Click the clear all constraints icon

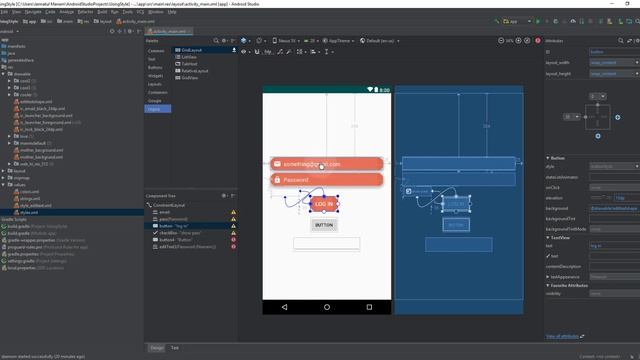click(x=280, y=52)
